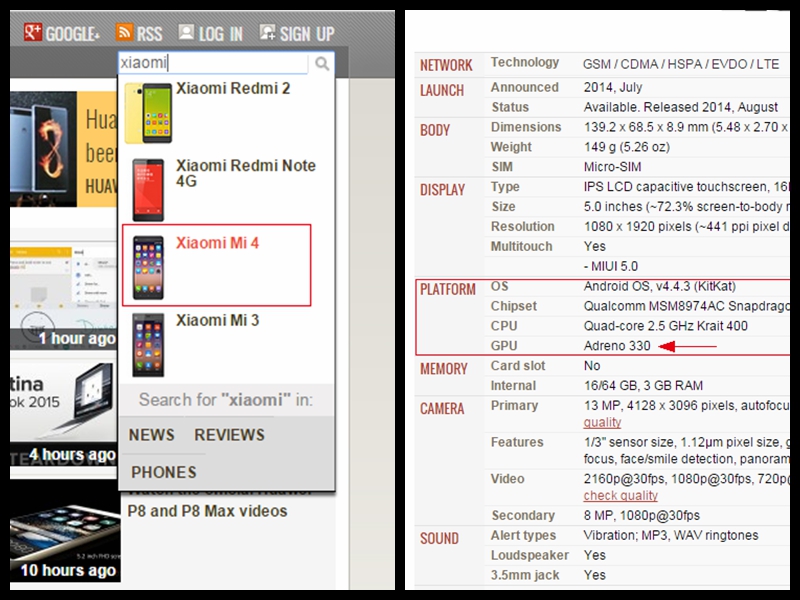Click the 16/64 GB, 3 GB RAM value
The width and height of the screenshot is (800, 600).
tap(643, 386)
